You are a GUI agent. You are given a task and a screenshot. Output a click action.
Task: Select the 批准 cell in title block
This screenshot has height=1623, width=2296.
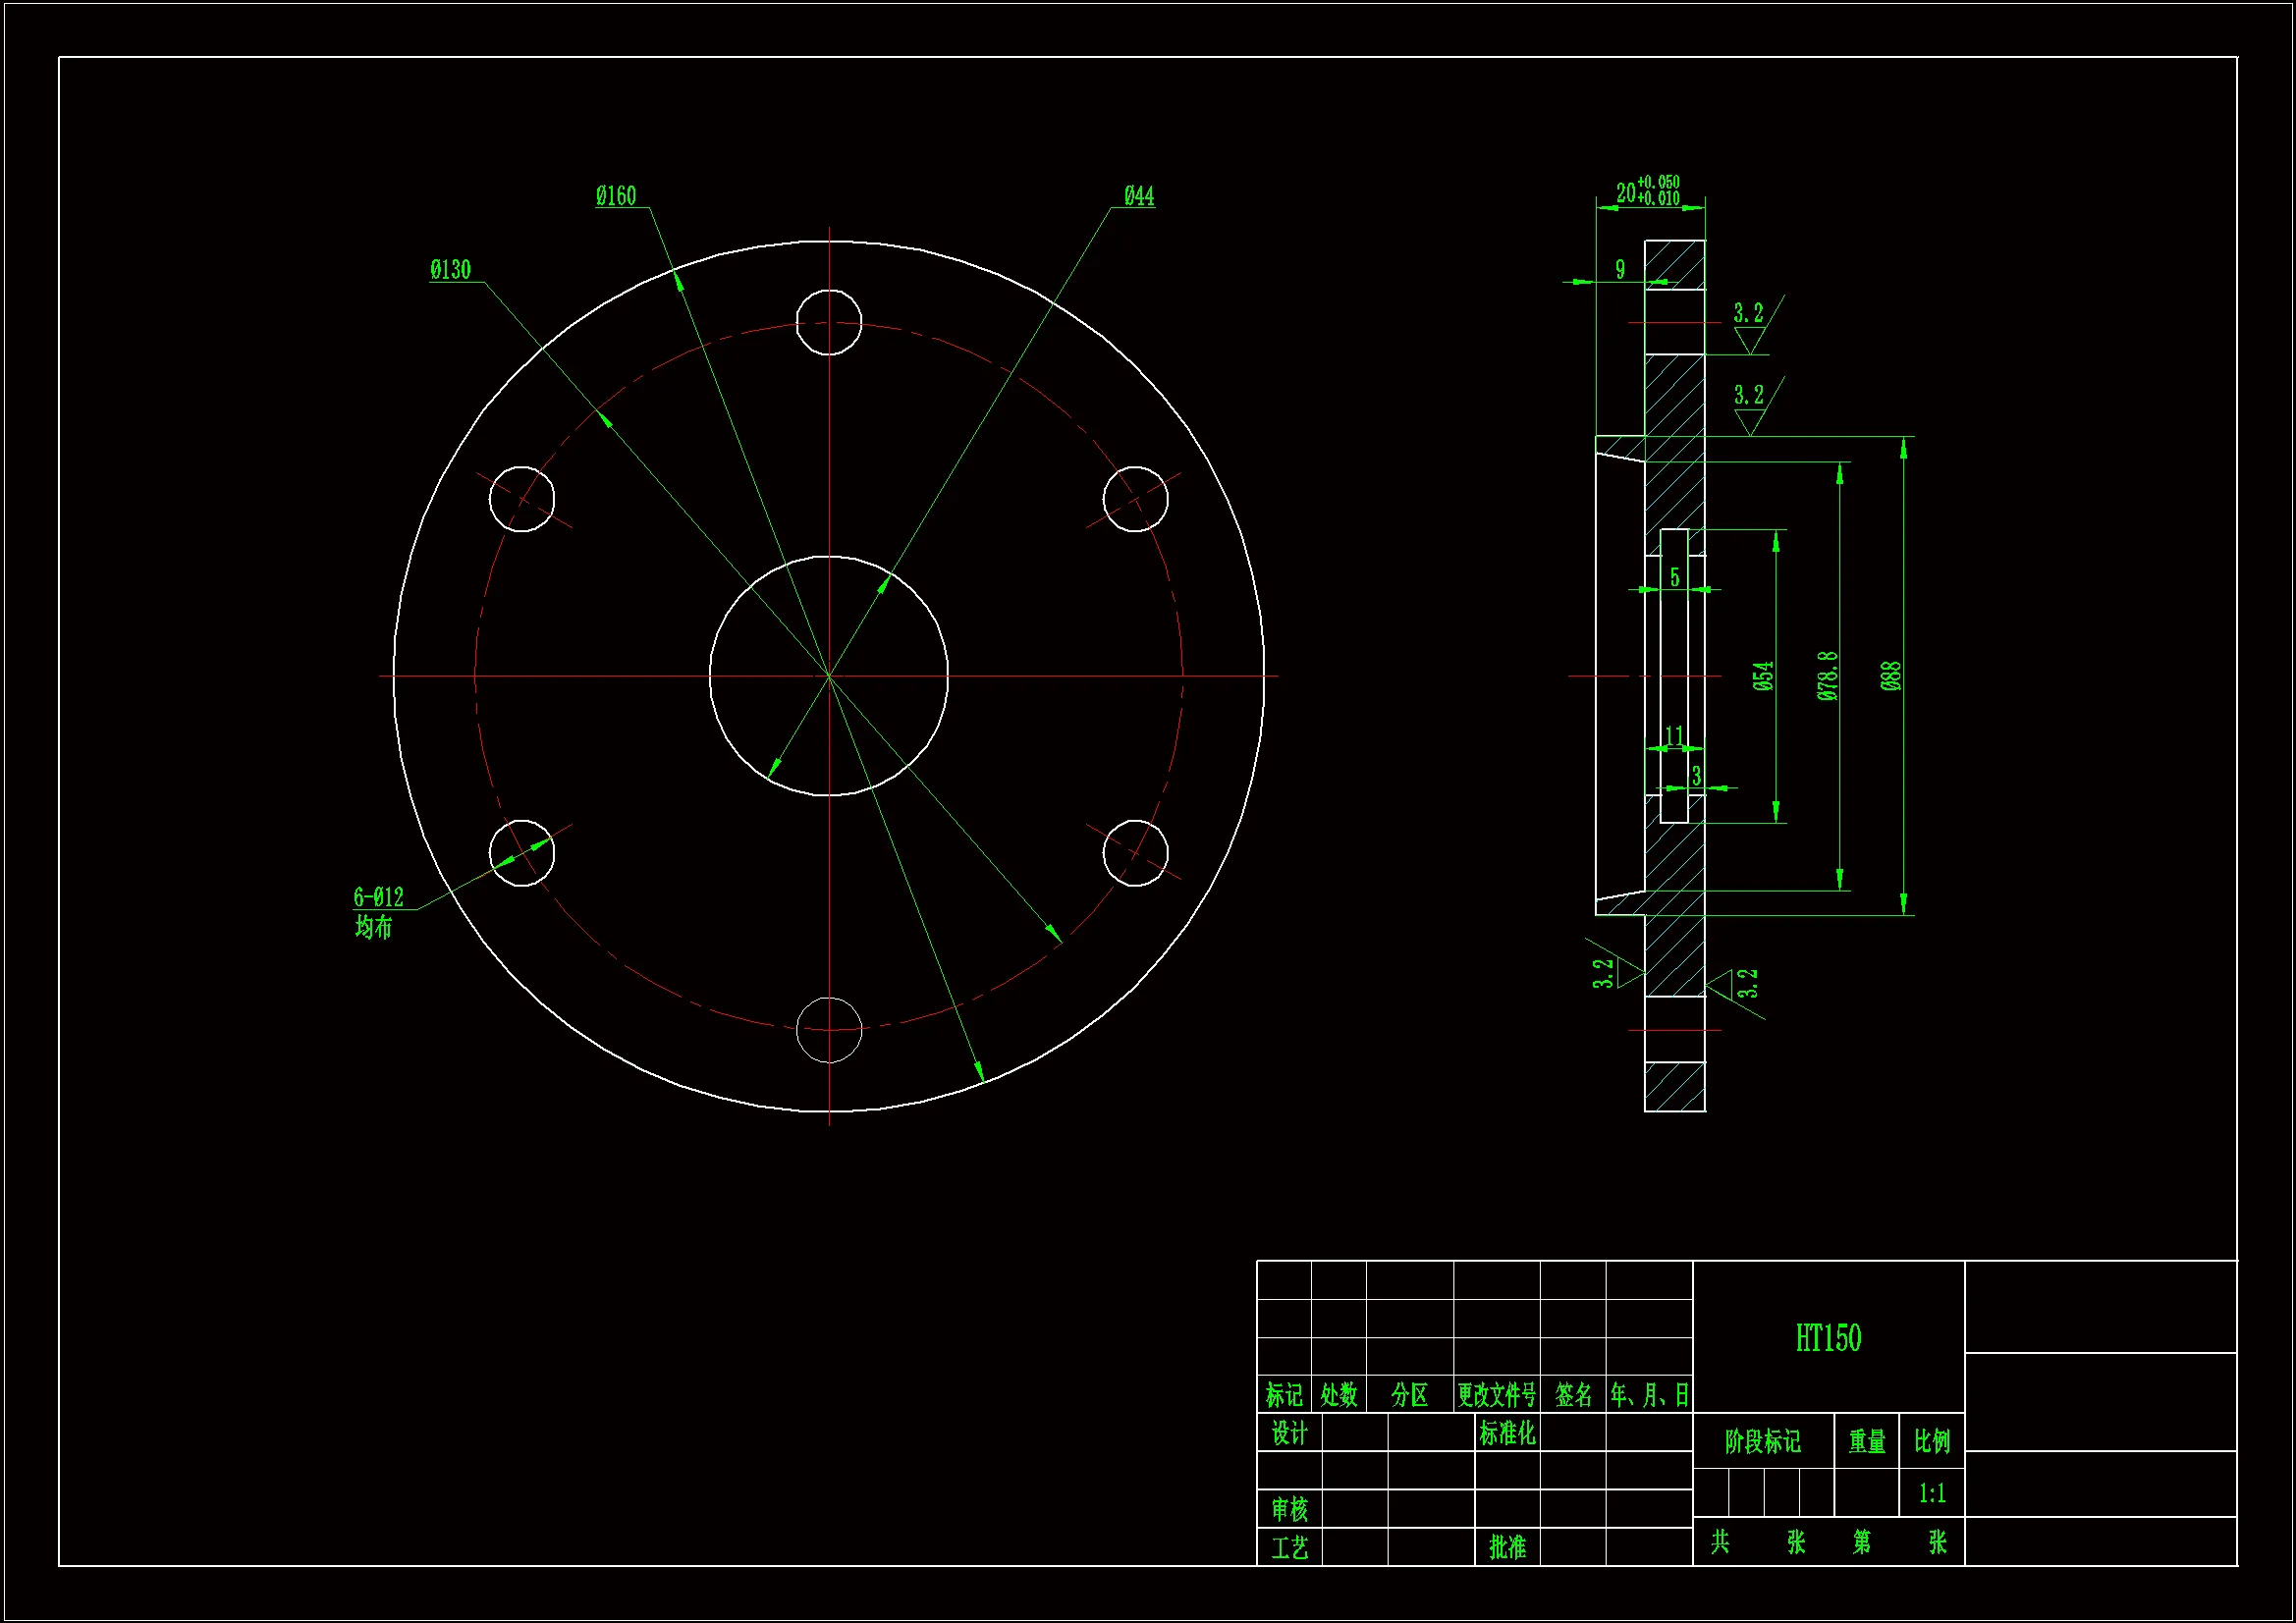tap(1507, 1547)
